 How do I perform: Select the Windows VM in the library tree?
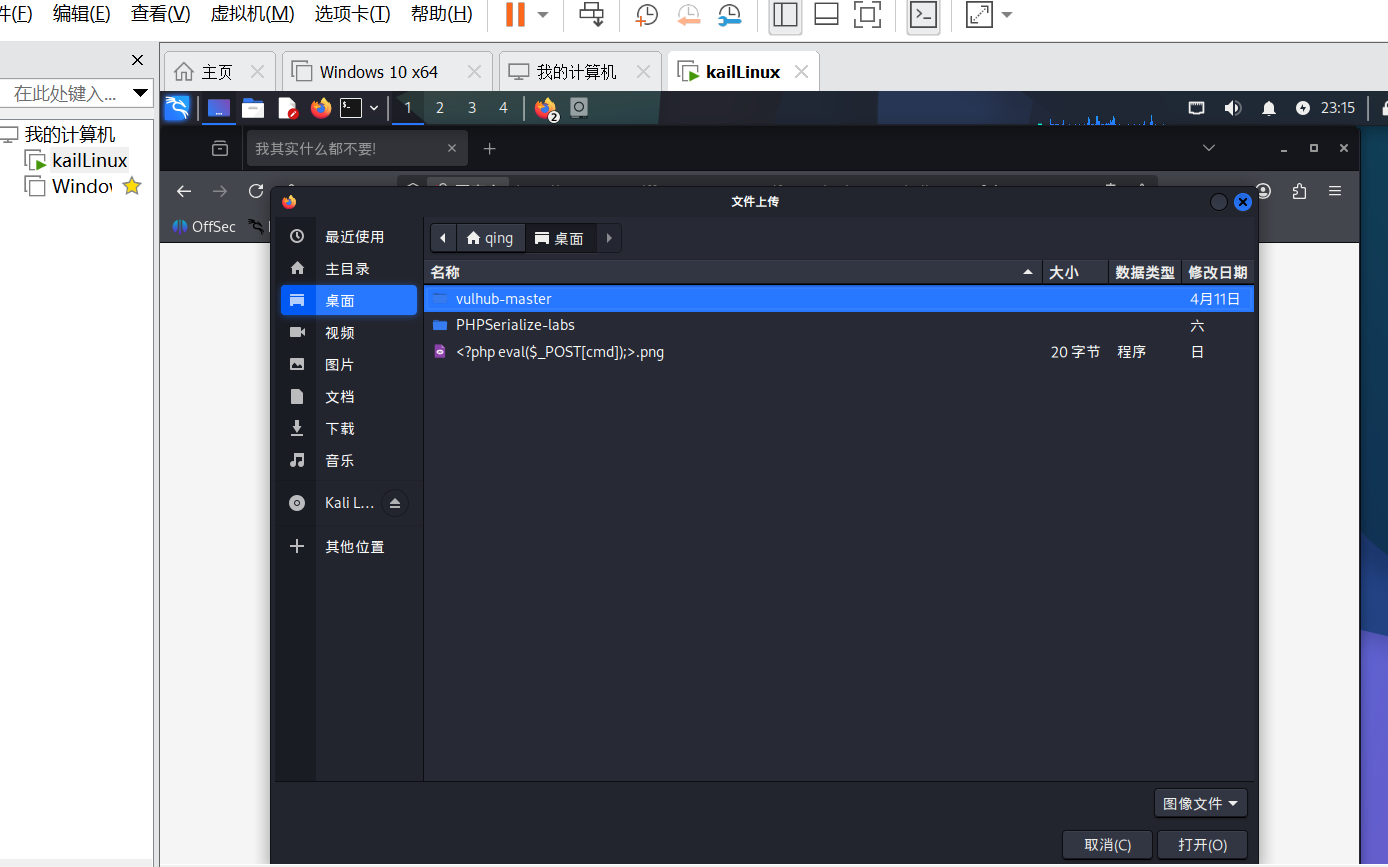pos(81,186)
